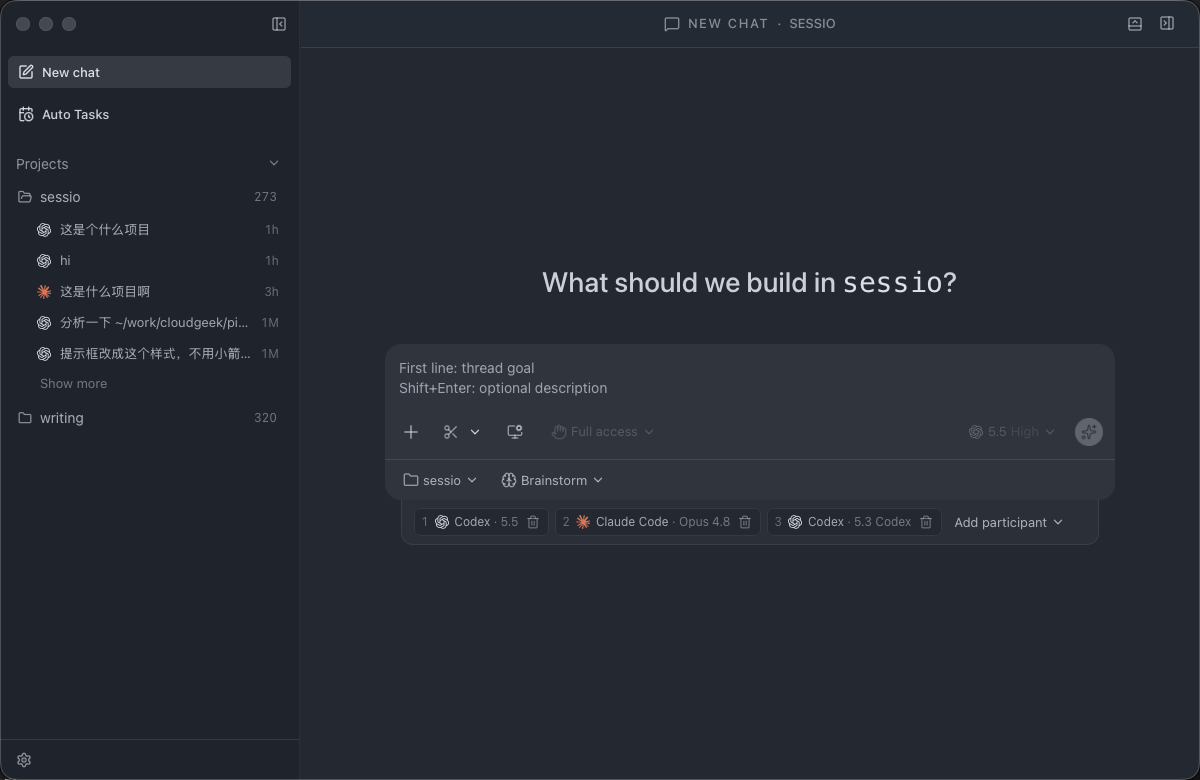Open the thread named "hi"
The height and width of the screenshot is (780, 1200).
click(150, 260)
